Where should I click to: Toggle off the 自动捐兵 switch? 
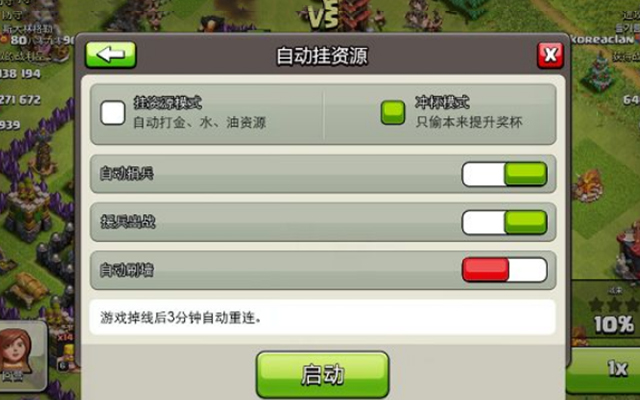[504, 174]
